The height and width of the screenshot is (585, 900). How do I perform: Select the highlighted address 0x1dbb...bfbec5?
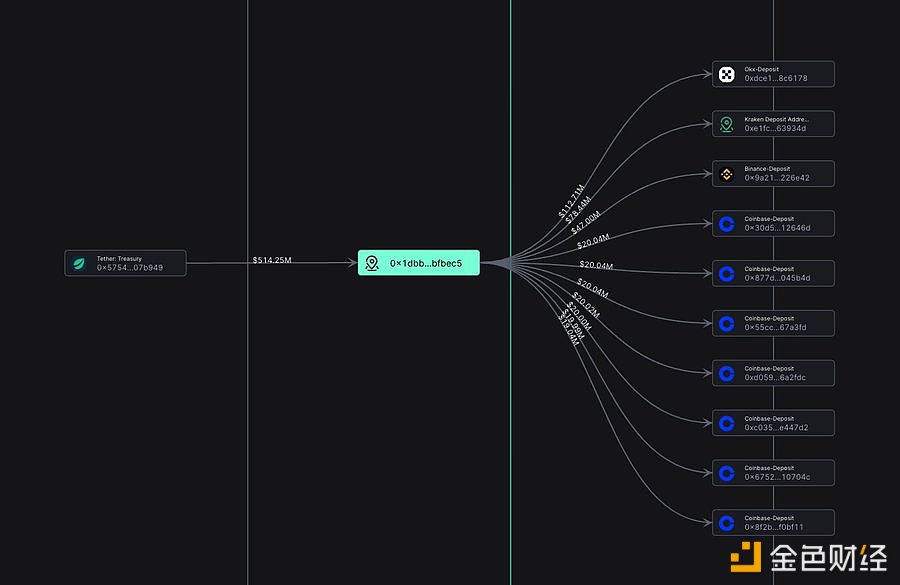426,263
